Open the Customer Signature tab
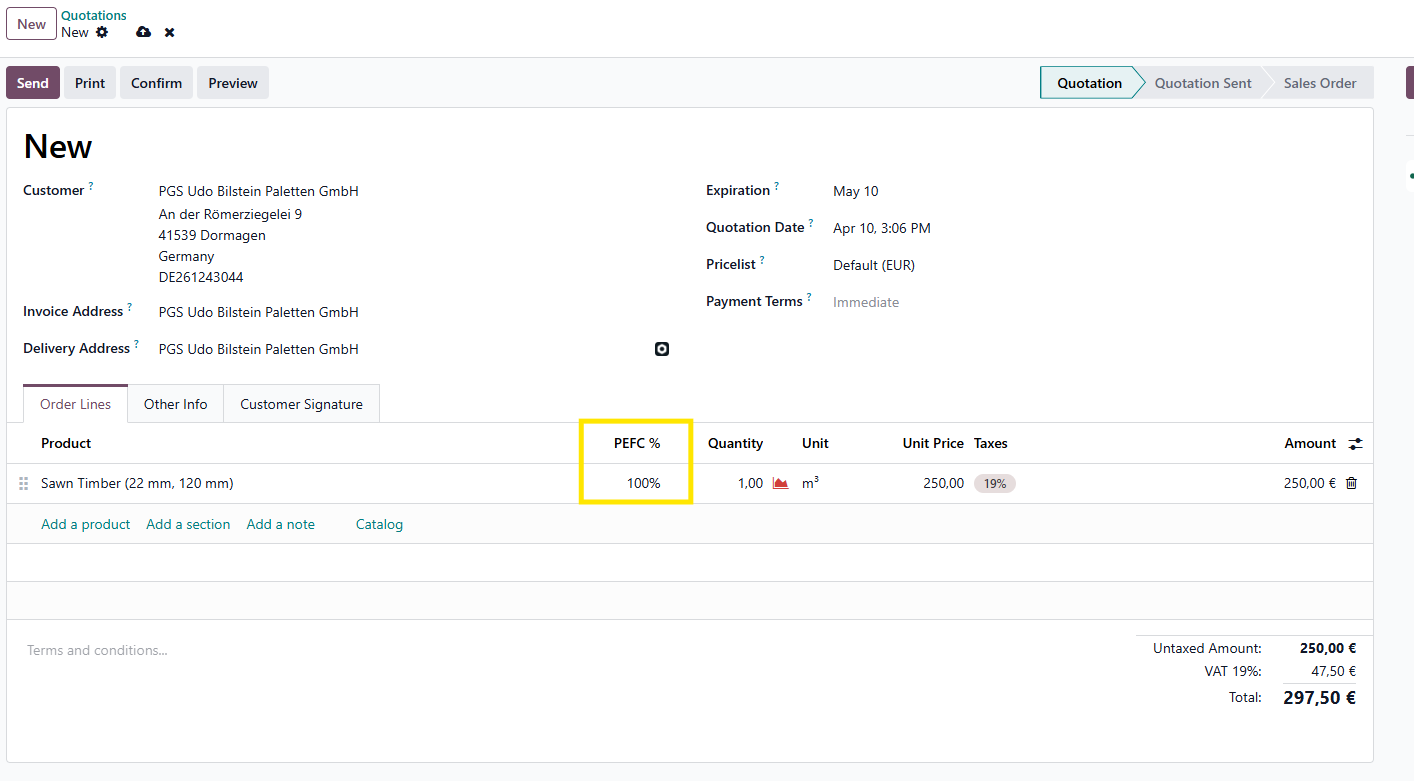 click(x=301, y=404)
